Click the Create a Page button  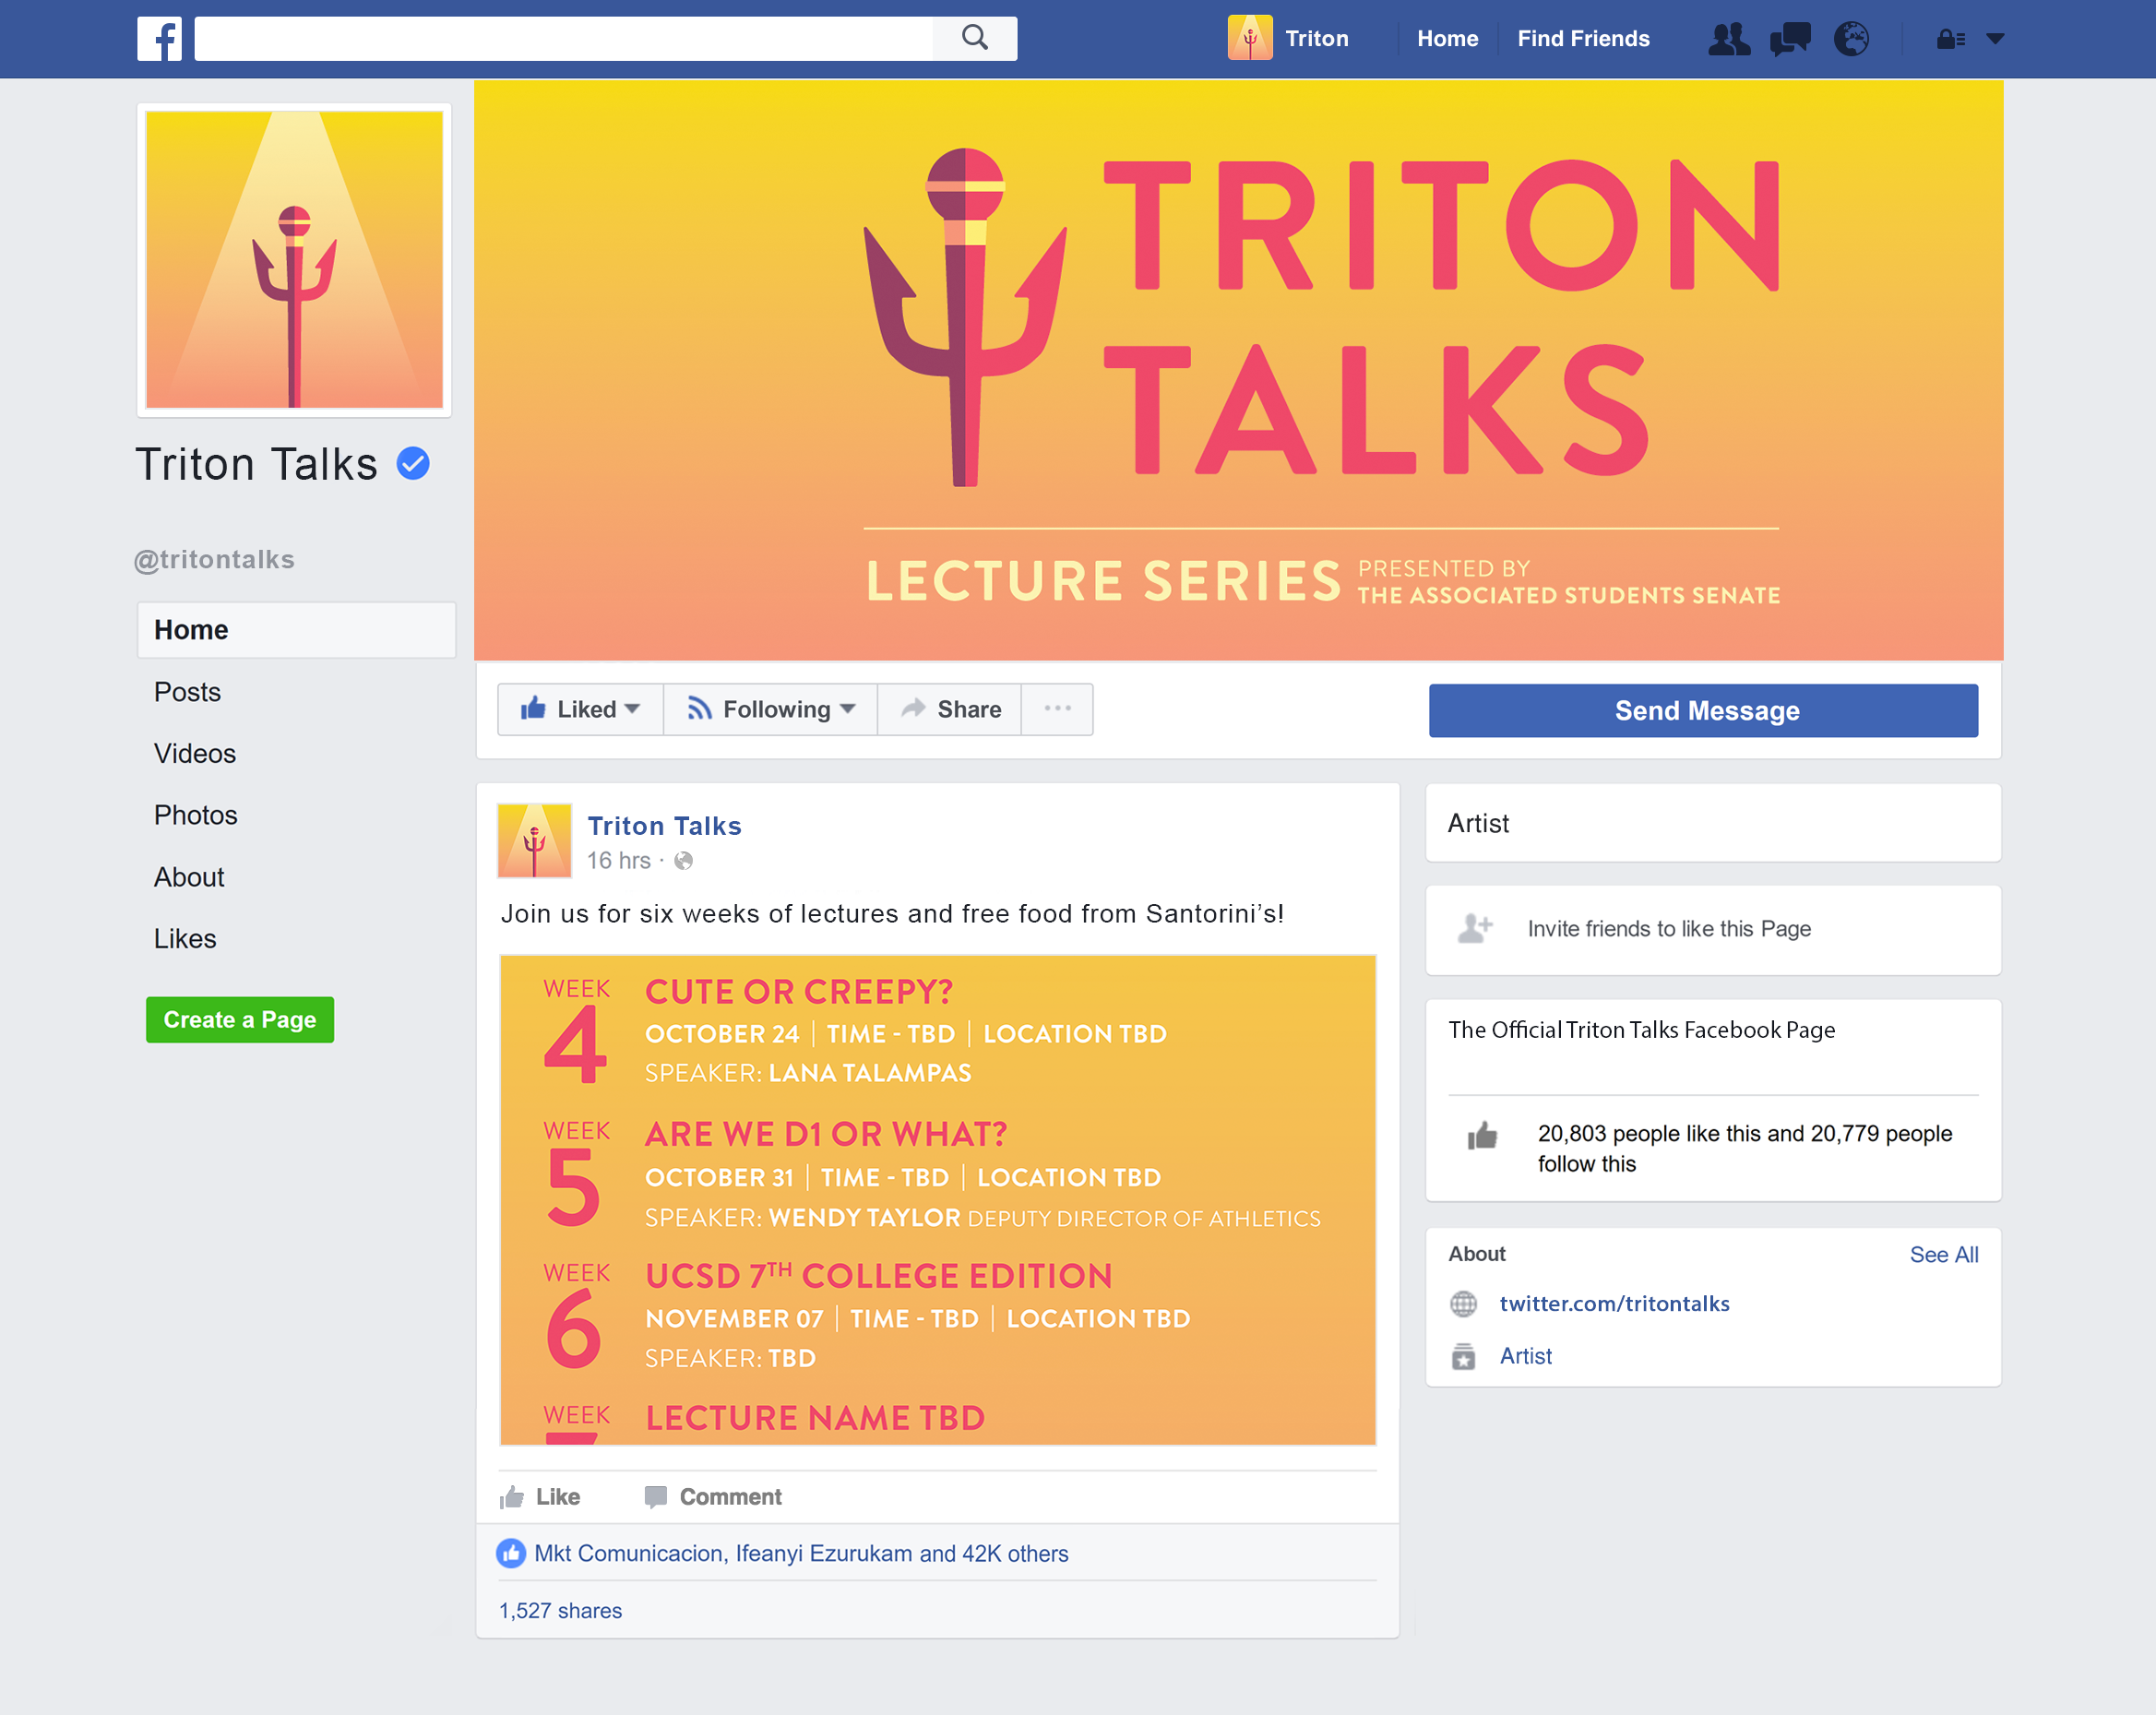click(240, 1019)
